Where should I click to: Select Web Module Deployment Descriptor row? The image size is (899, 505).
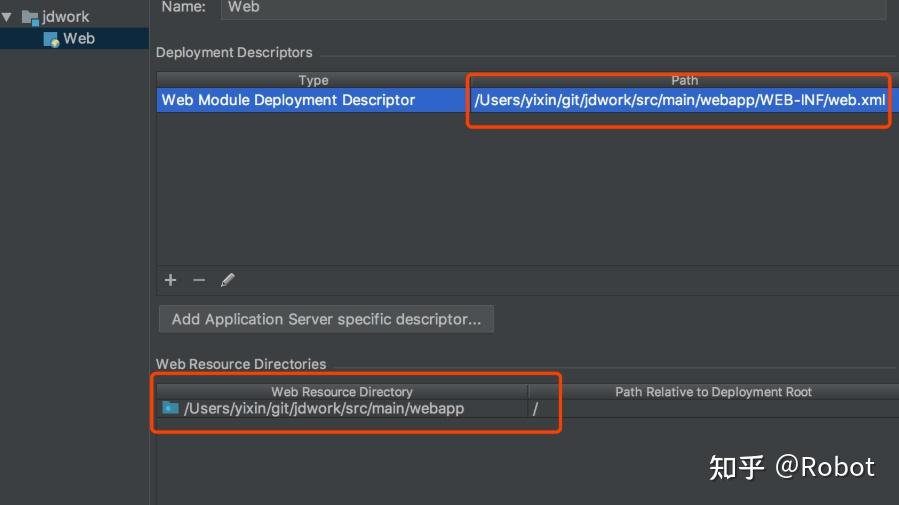pos(288,100)
